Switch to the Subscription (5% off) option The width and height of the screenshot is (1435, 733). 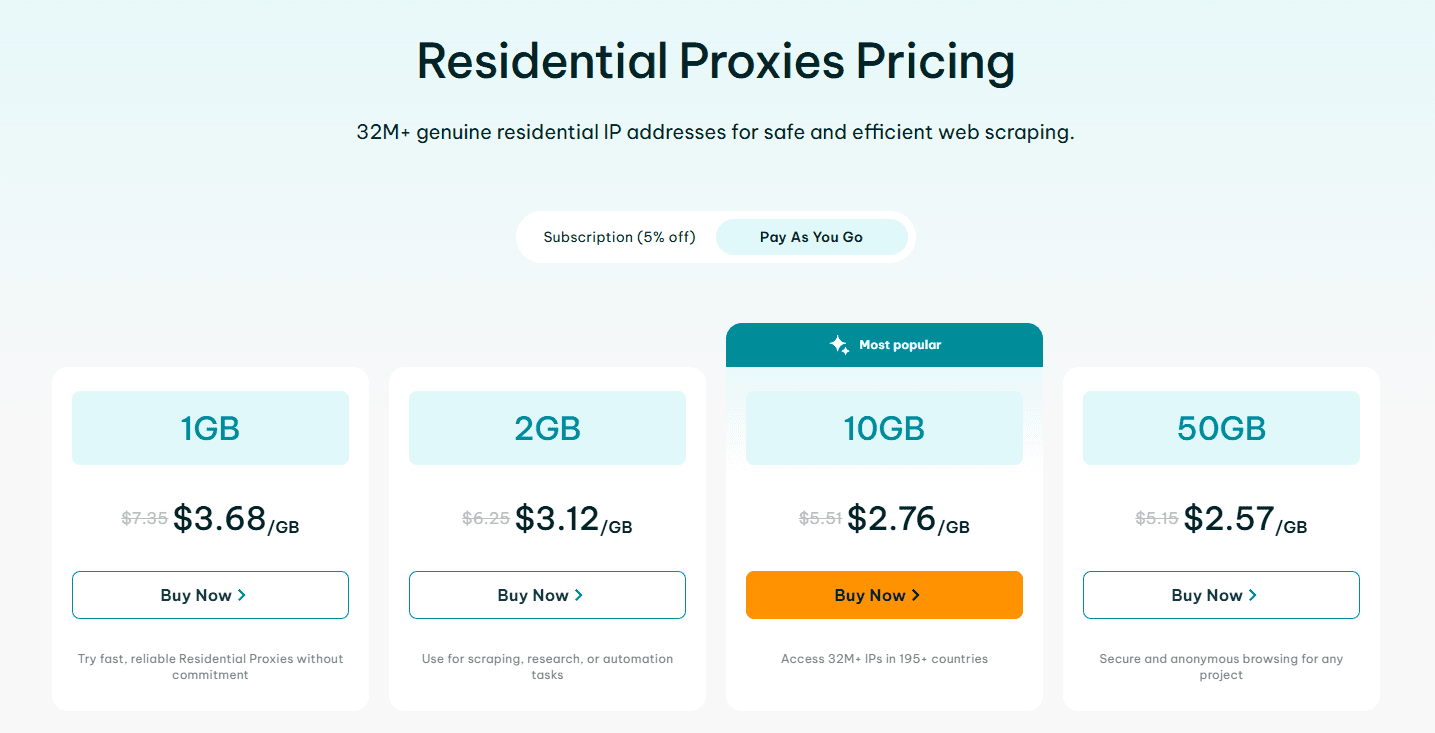click(619, 237)
